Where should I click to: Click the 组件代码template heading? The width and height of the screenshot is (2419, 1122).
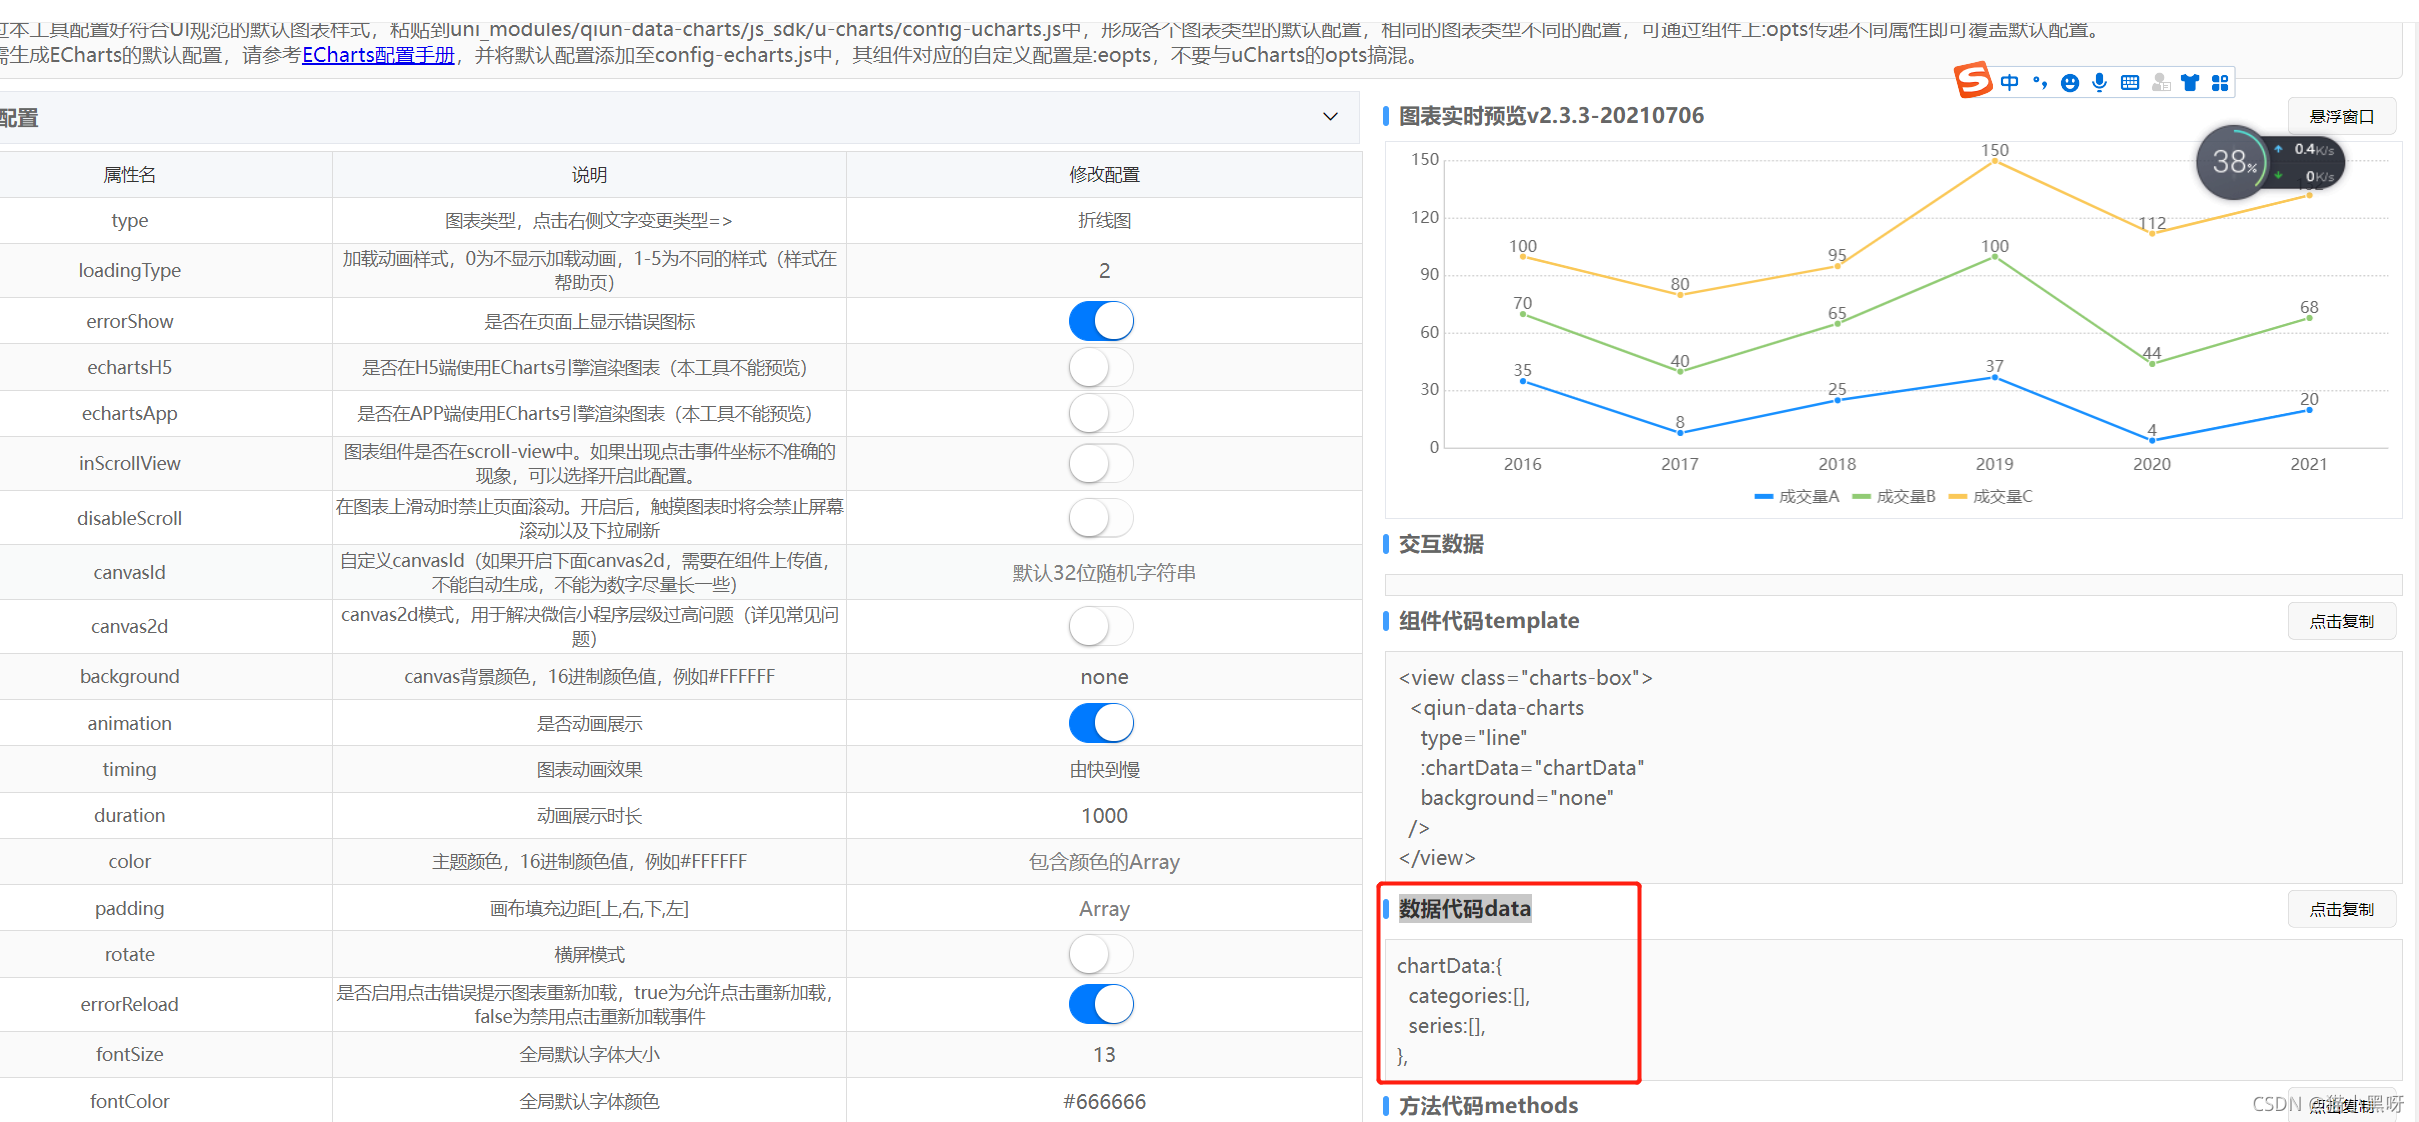click(1489, 621)
